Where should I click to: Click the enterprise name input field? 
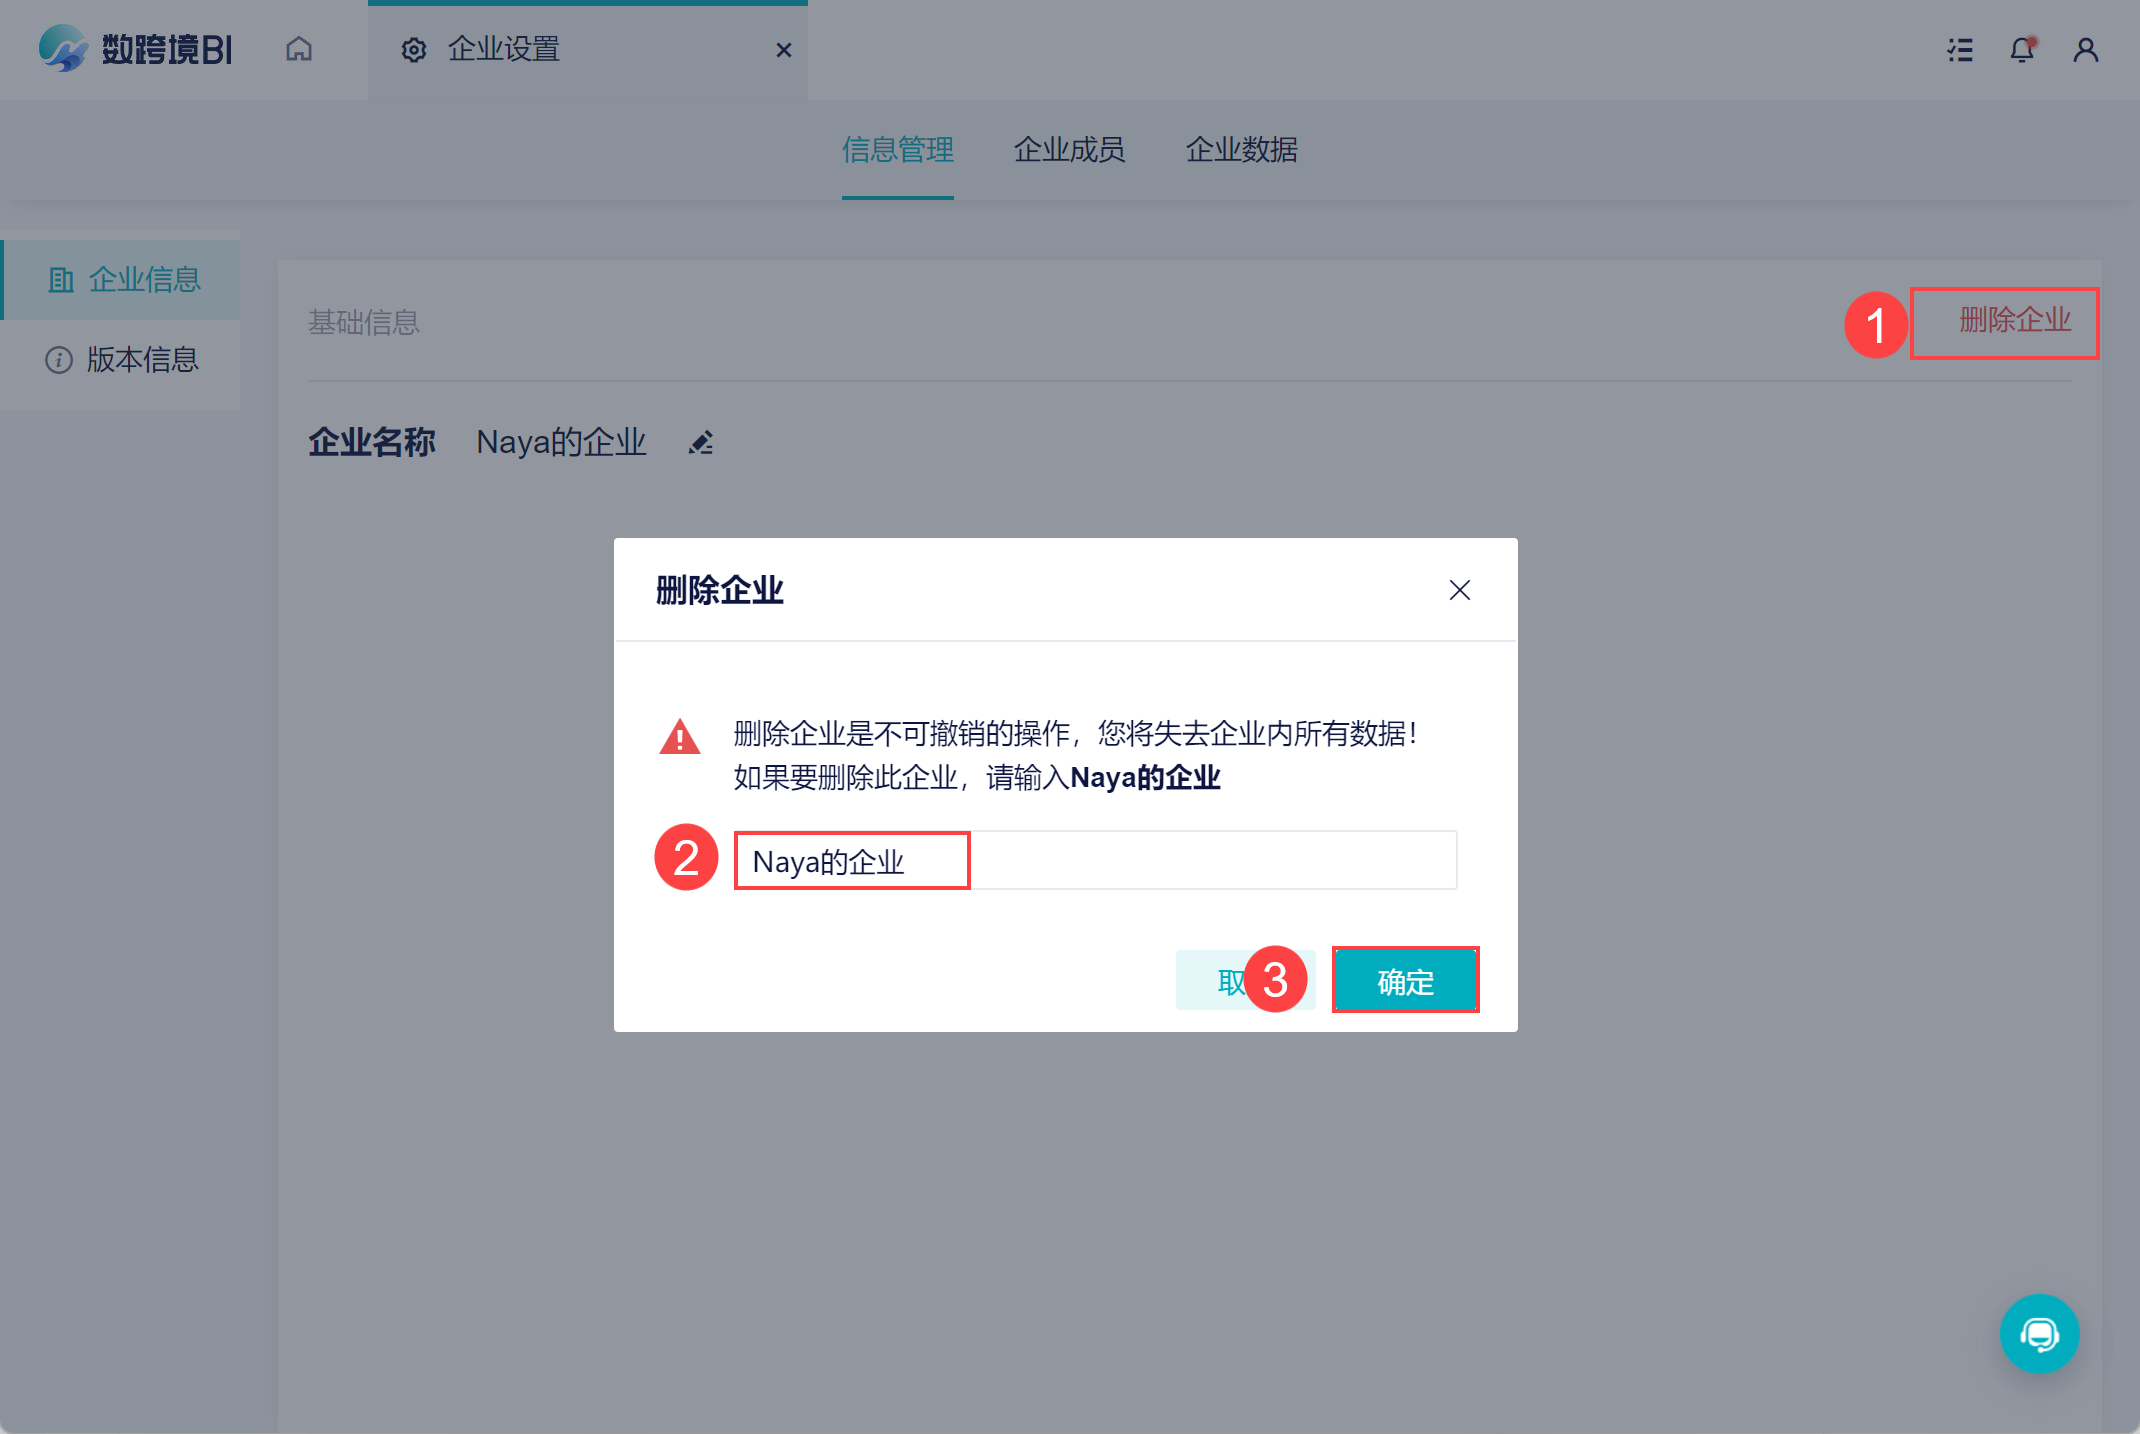1095,861
